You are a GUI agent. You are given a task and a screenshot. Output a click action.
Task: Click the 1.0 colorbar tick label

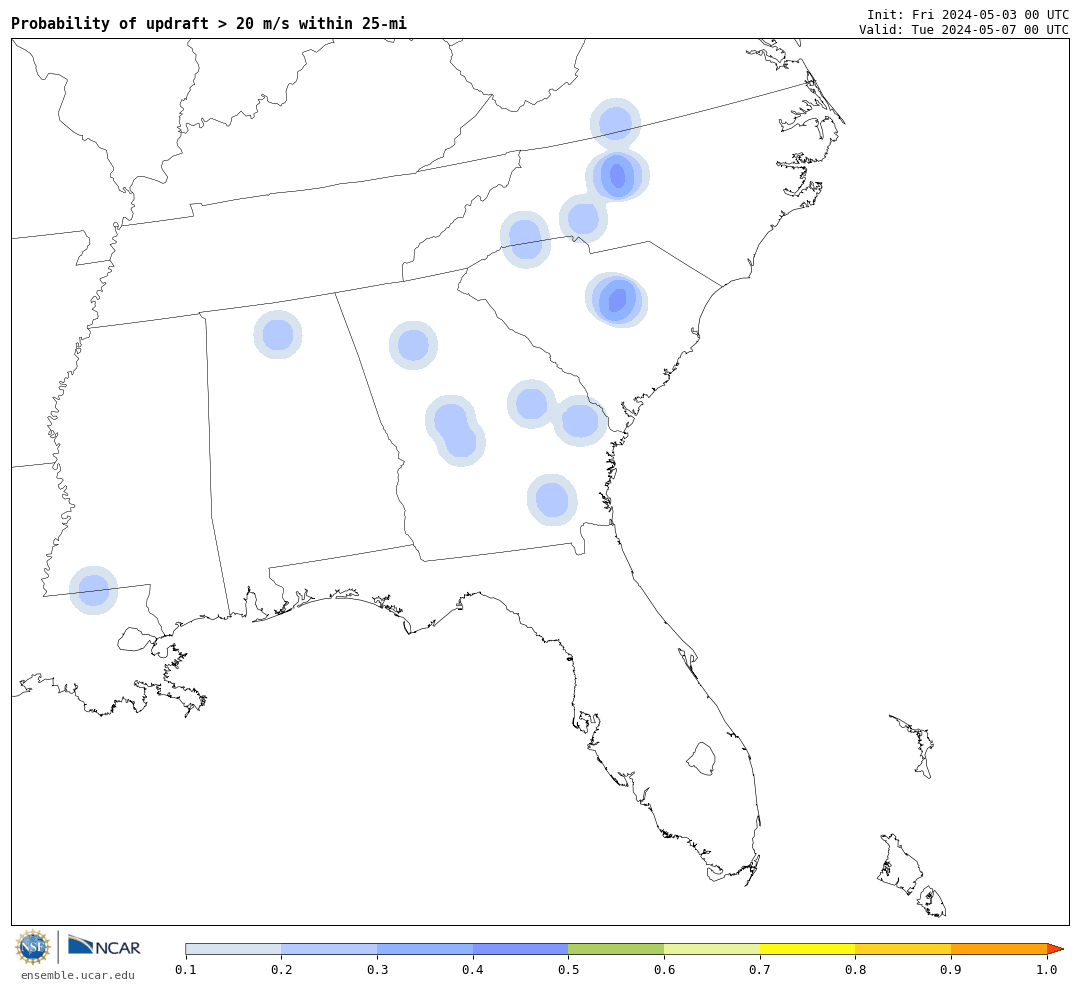click(1047, 969)
